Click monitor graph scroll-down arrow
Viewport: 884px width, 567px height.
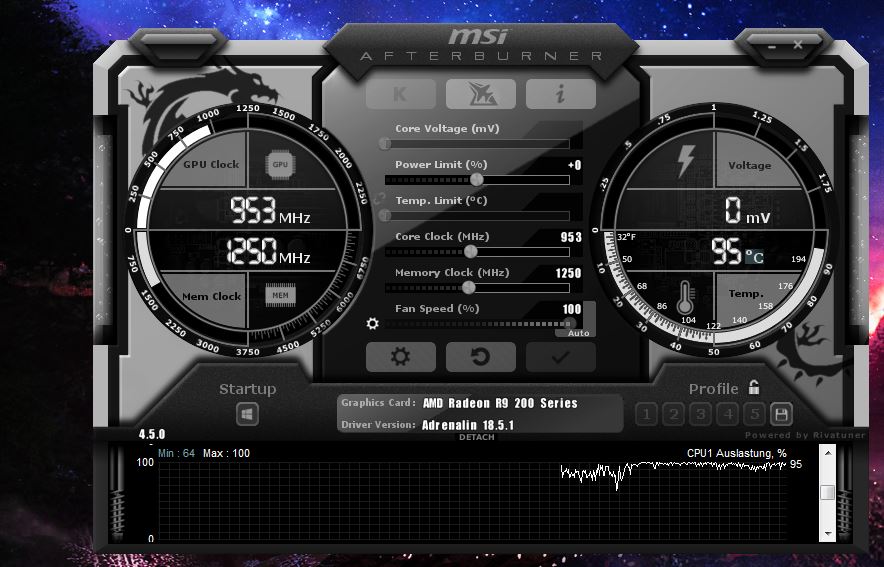(828, 533)
